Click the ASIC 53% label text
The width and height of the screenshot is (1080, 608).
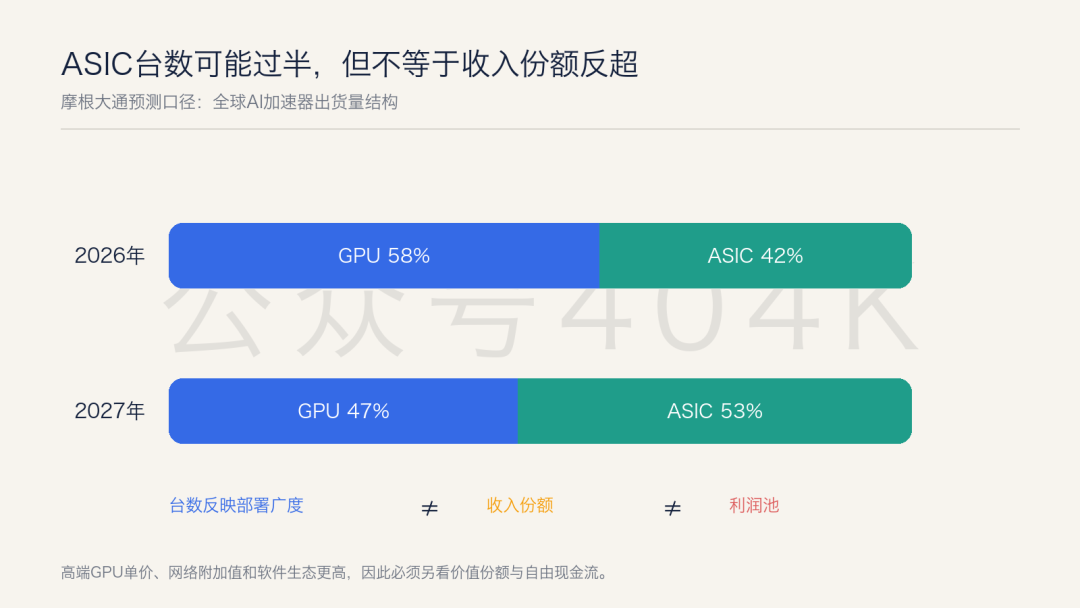(x=715, y=411)
